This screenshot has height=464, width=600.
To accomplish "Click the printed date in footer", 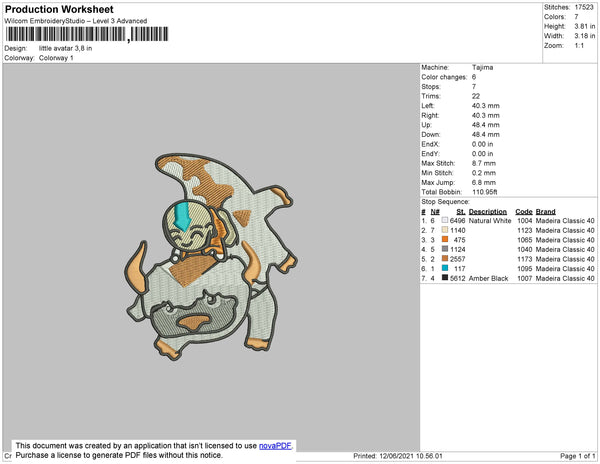I will pos(398,456).
